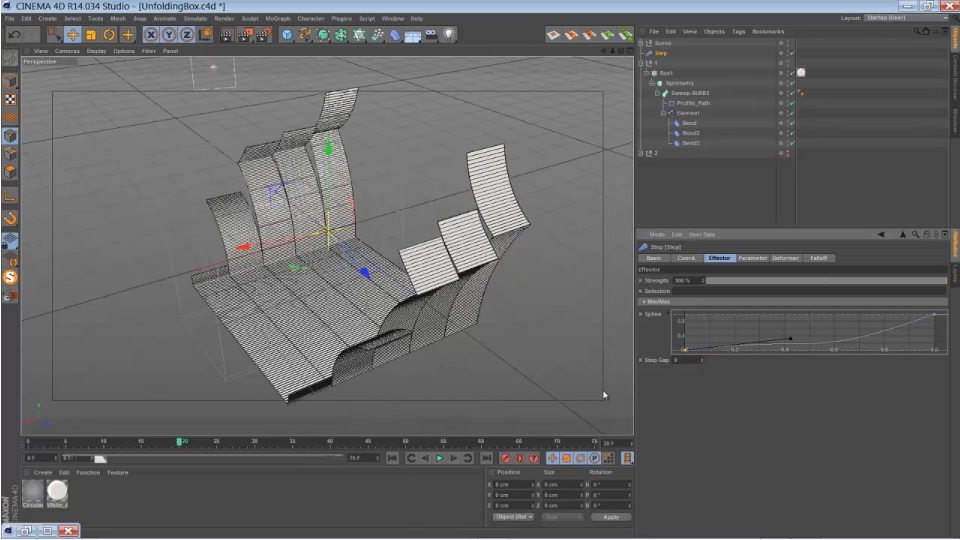This screenshot has width=960, height=540.
Task: Toggle the X-axis lock button
Action: pos(151,35)
